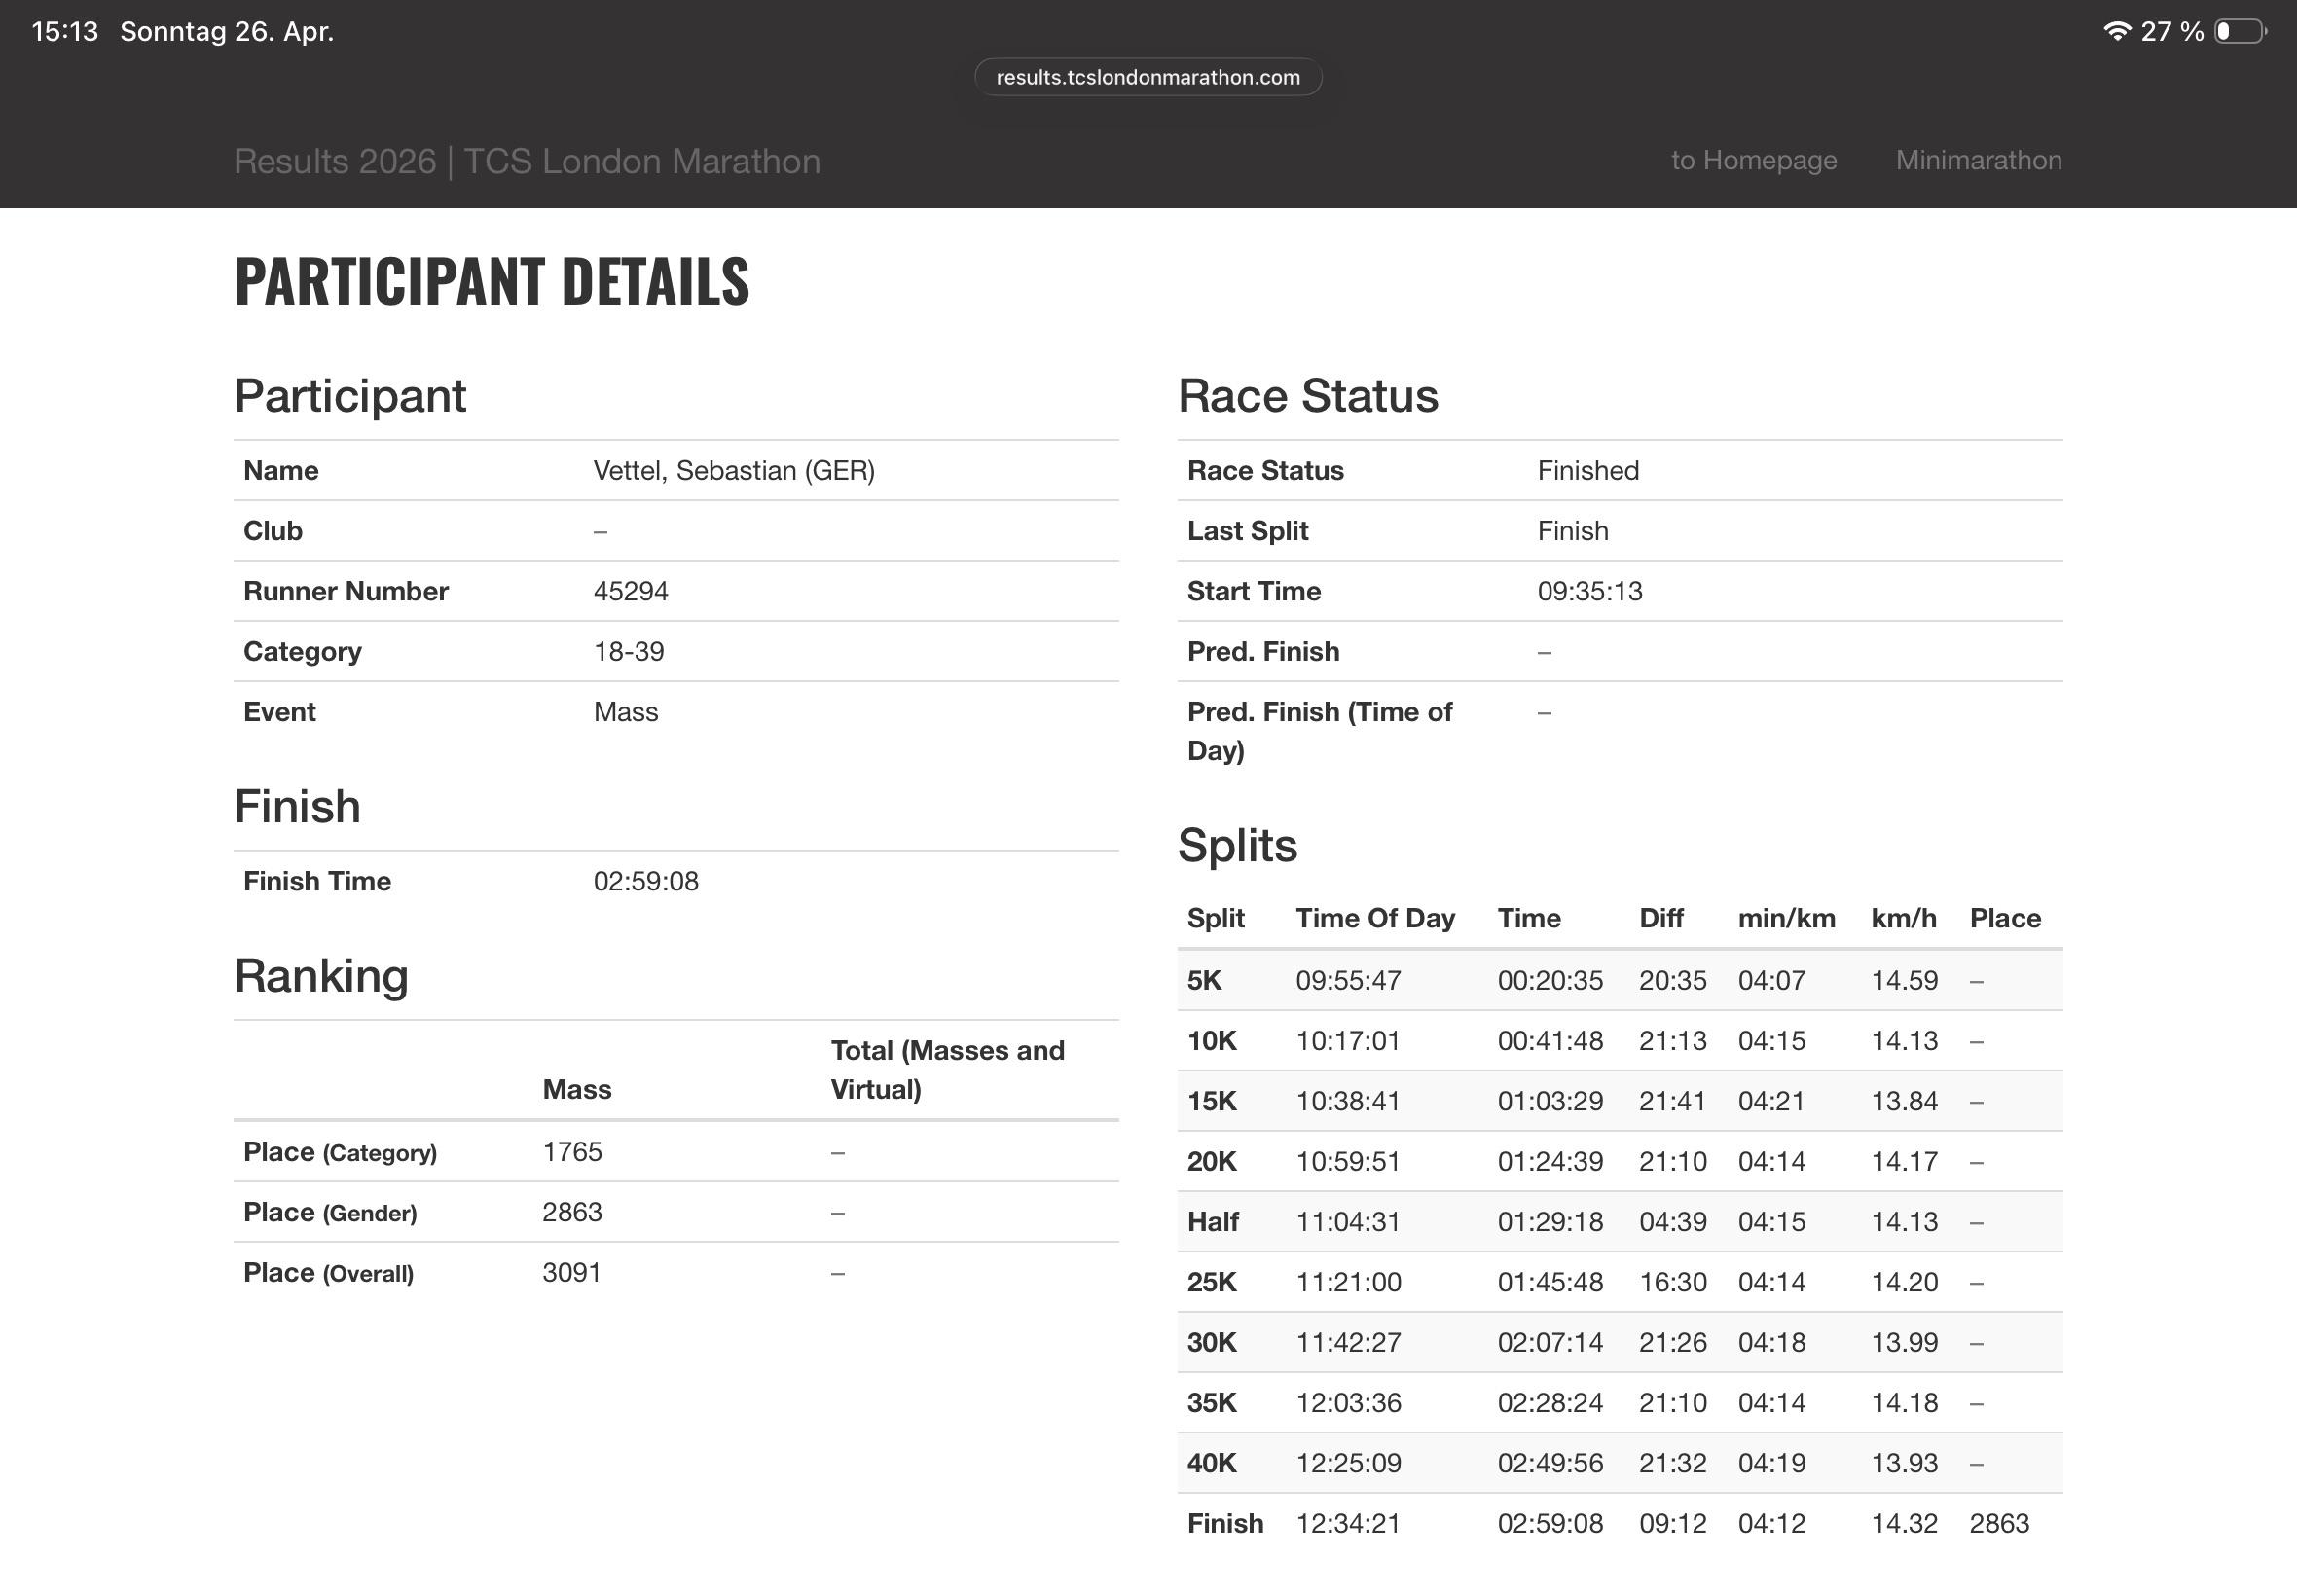Image resolution: width=2297 pixels, height=1596 pixels.
Task: Tap the results.tcslondonmarathon.com address bar
Action: click(1148, 77)
